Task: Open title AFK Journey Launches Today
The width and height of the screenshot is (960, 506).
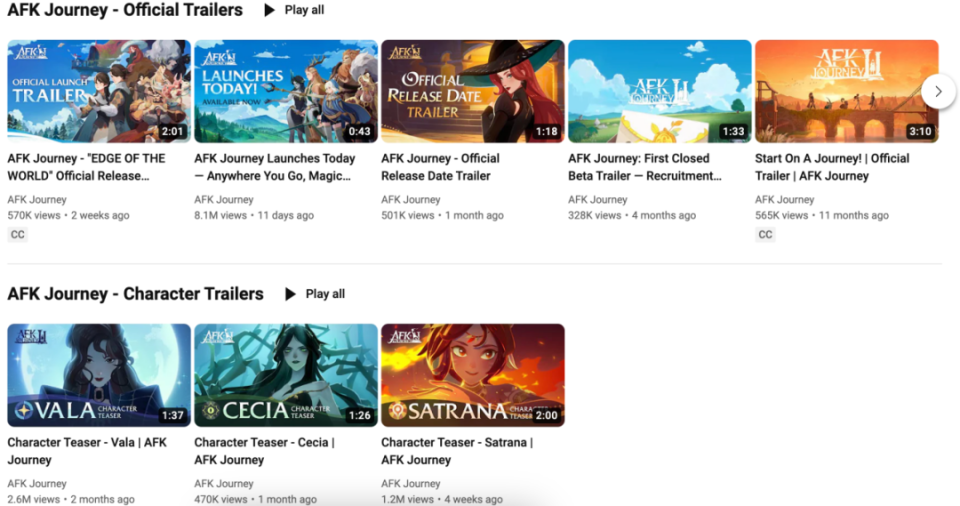Action: [x=275, y=167]
